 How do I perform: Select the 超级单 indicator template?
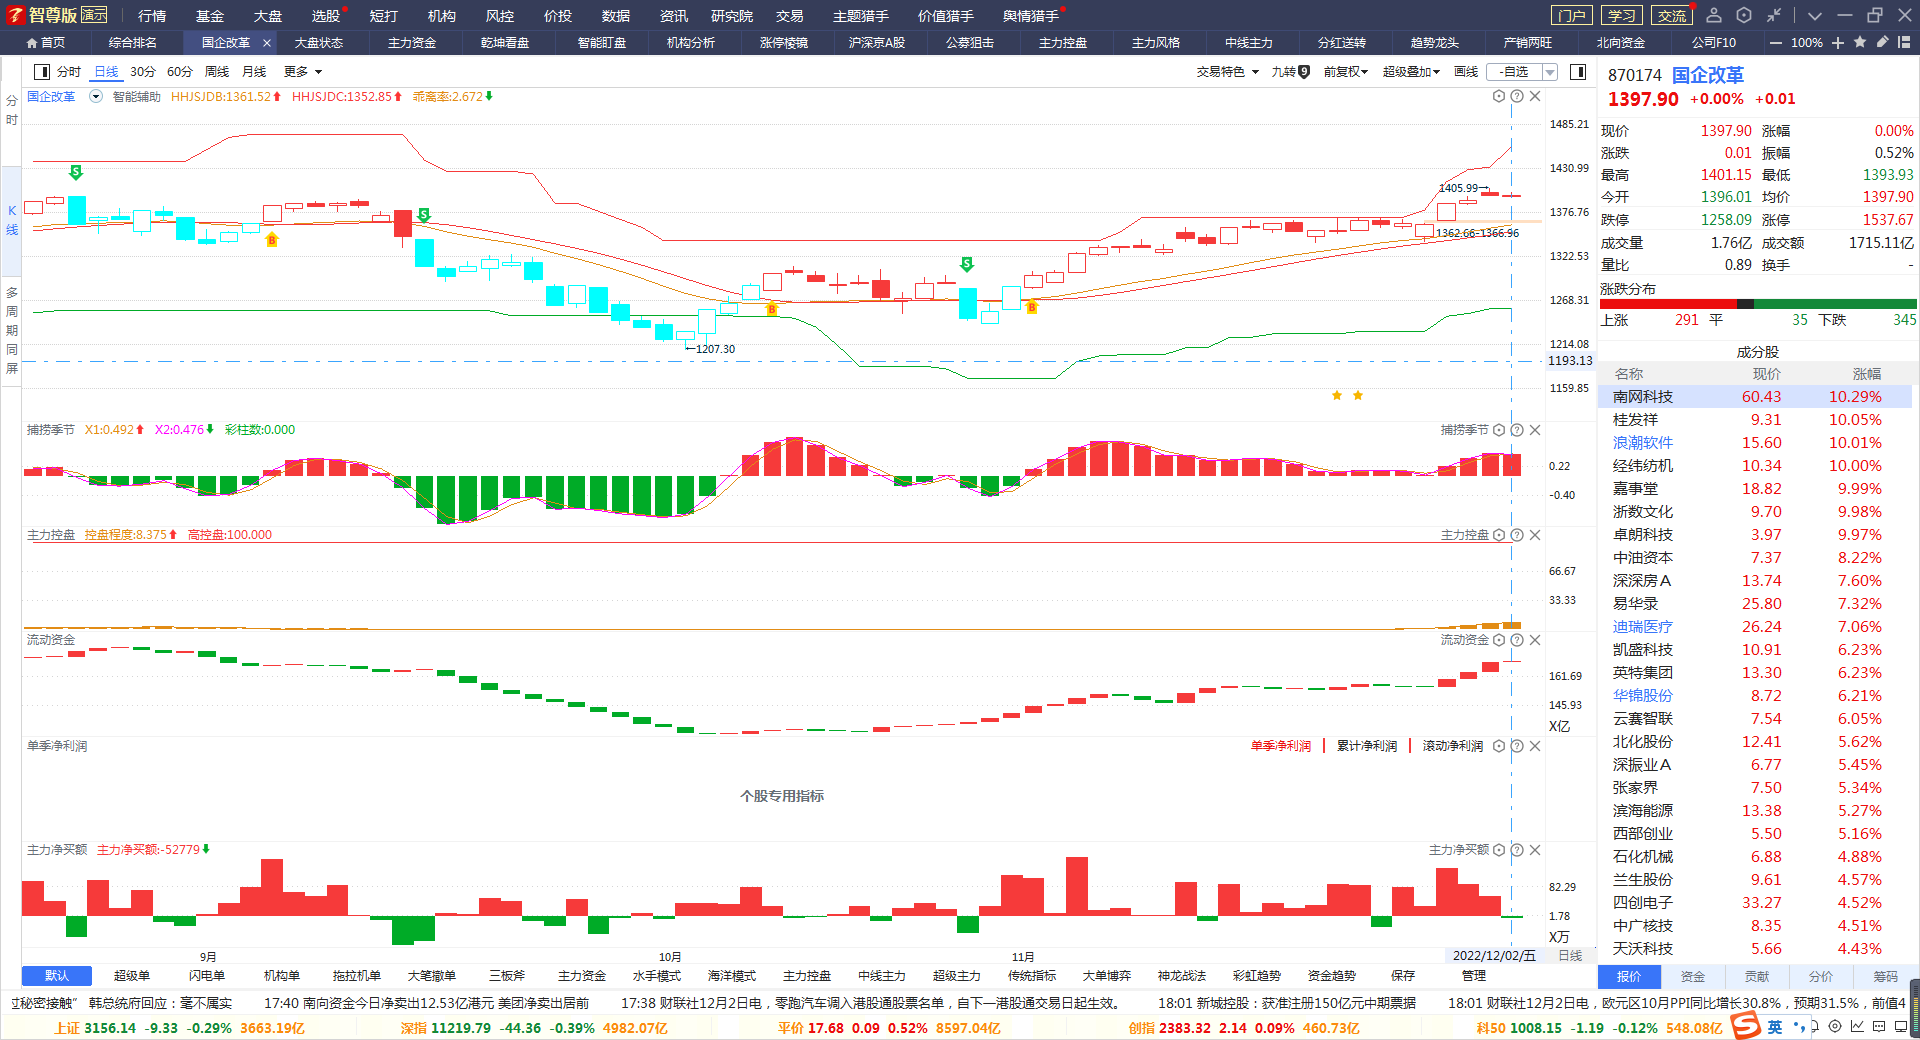(132, 975)
